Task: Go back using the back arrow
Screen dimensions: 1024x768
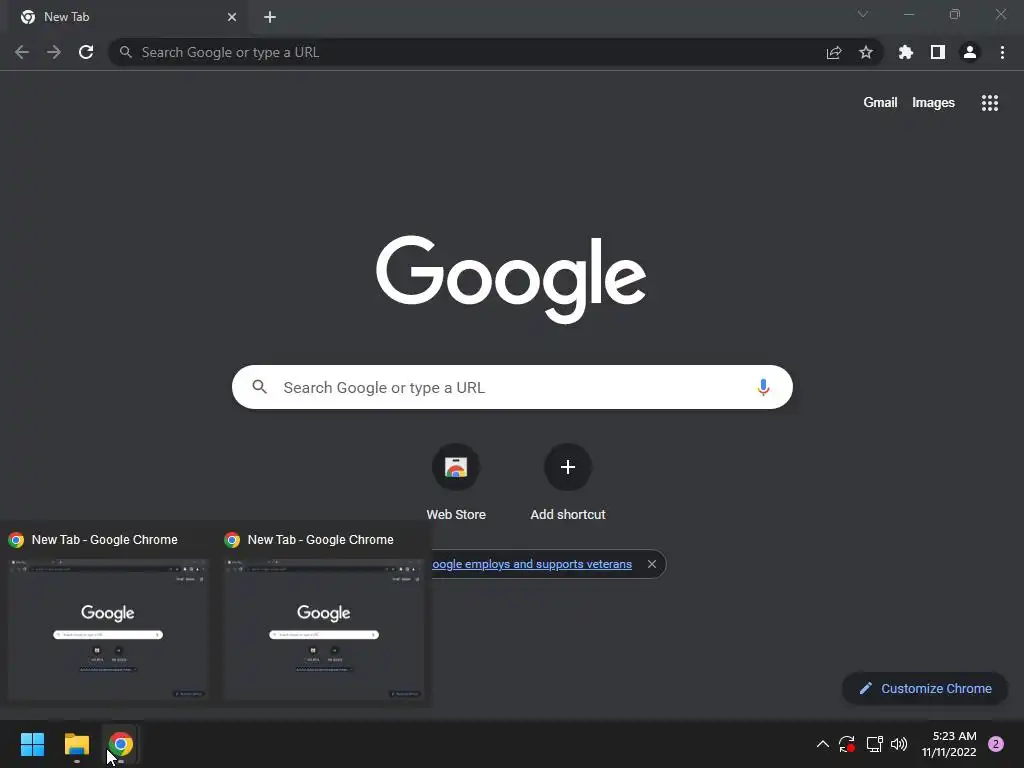Action: (22, 52)
